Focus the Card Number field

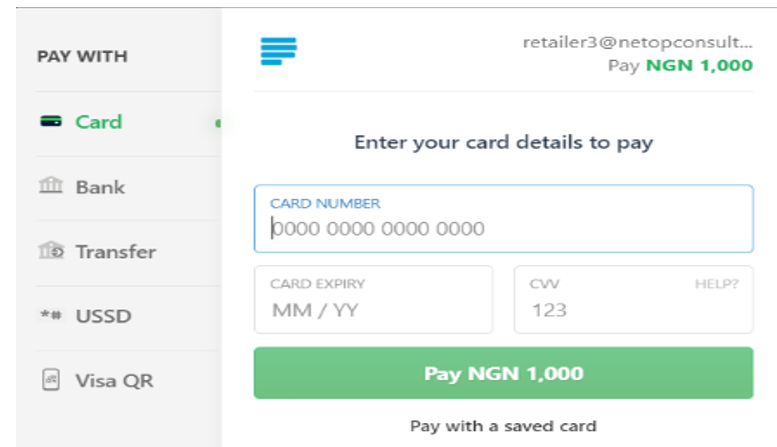coord(503,219)
